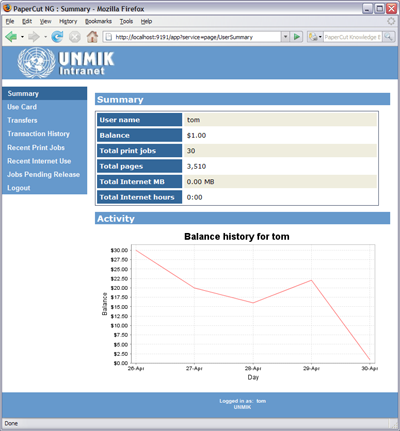The height and width of the screenshot is (431, 400).
Task: Click the PaperCut Knowledge search box
Action: [x=352, y=37]
